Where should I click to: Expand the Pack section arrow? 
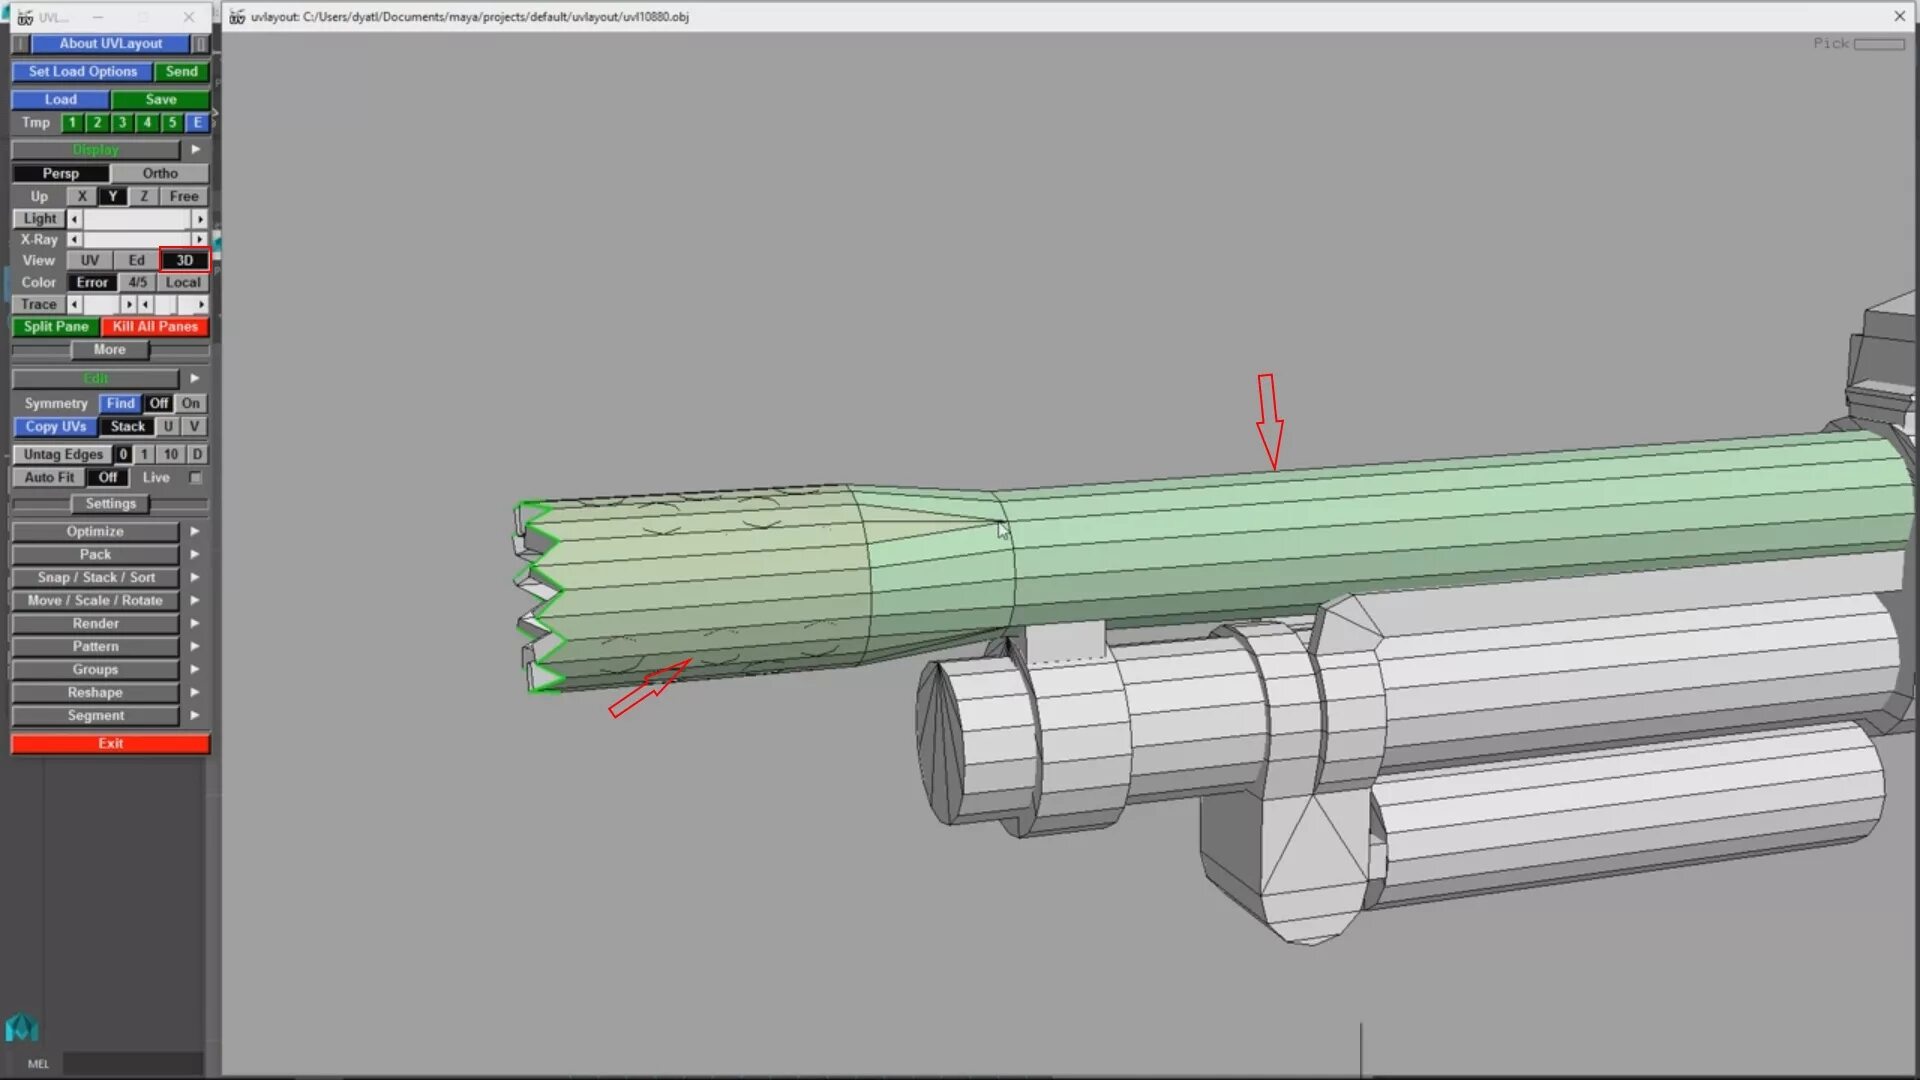tap(195, 554)
